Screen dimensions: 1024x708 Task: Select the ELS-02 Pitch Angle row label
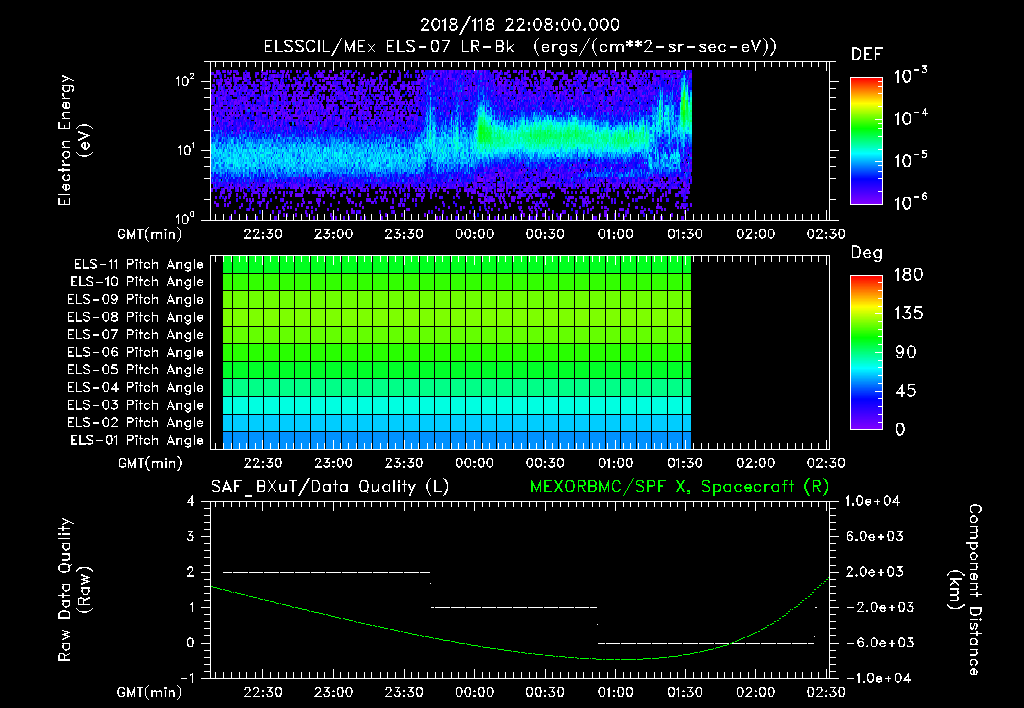click(x=136, y=423)
